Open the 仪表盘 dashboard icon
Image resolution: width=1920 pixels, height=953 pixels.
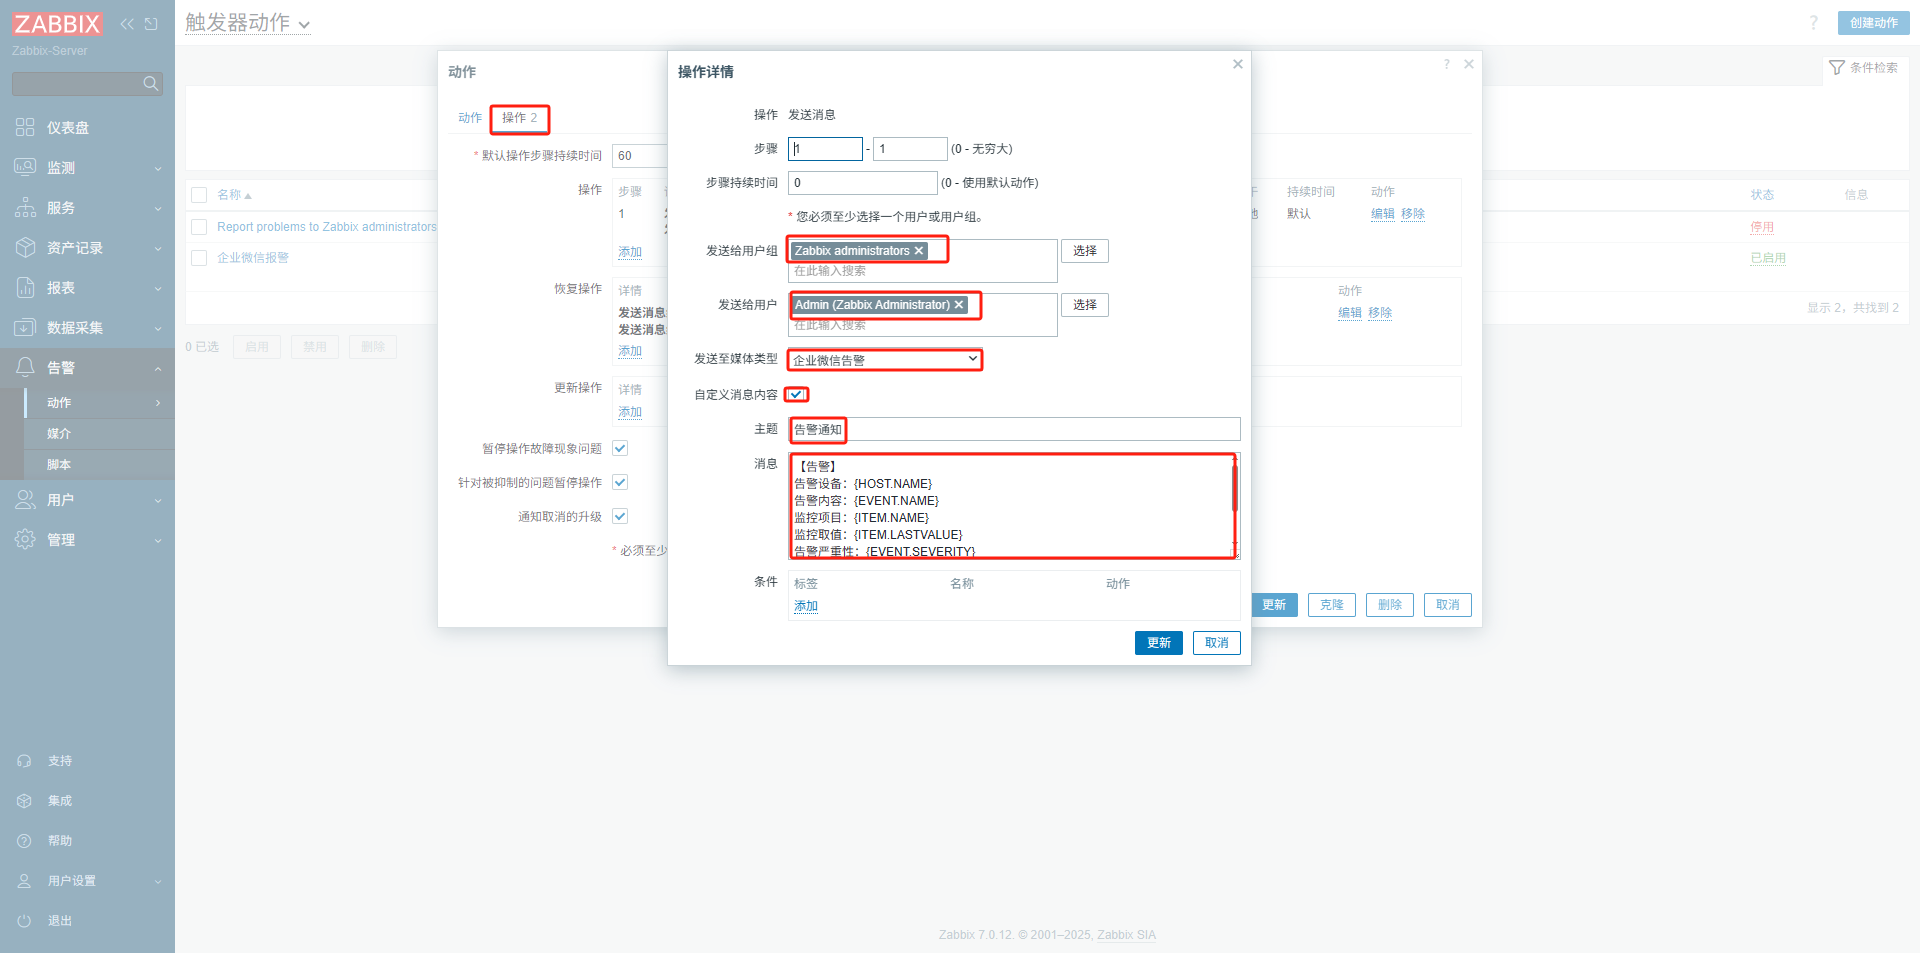point(25,127)
